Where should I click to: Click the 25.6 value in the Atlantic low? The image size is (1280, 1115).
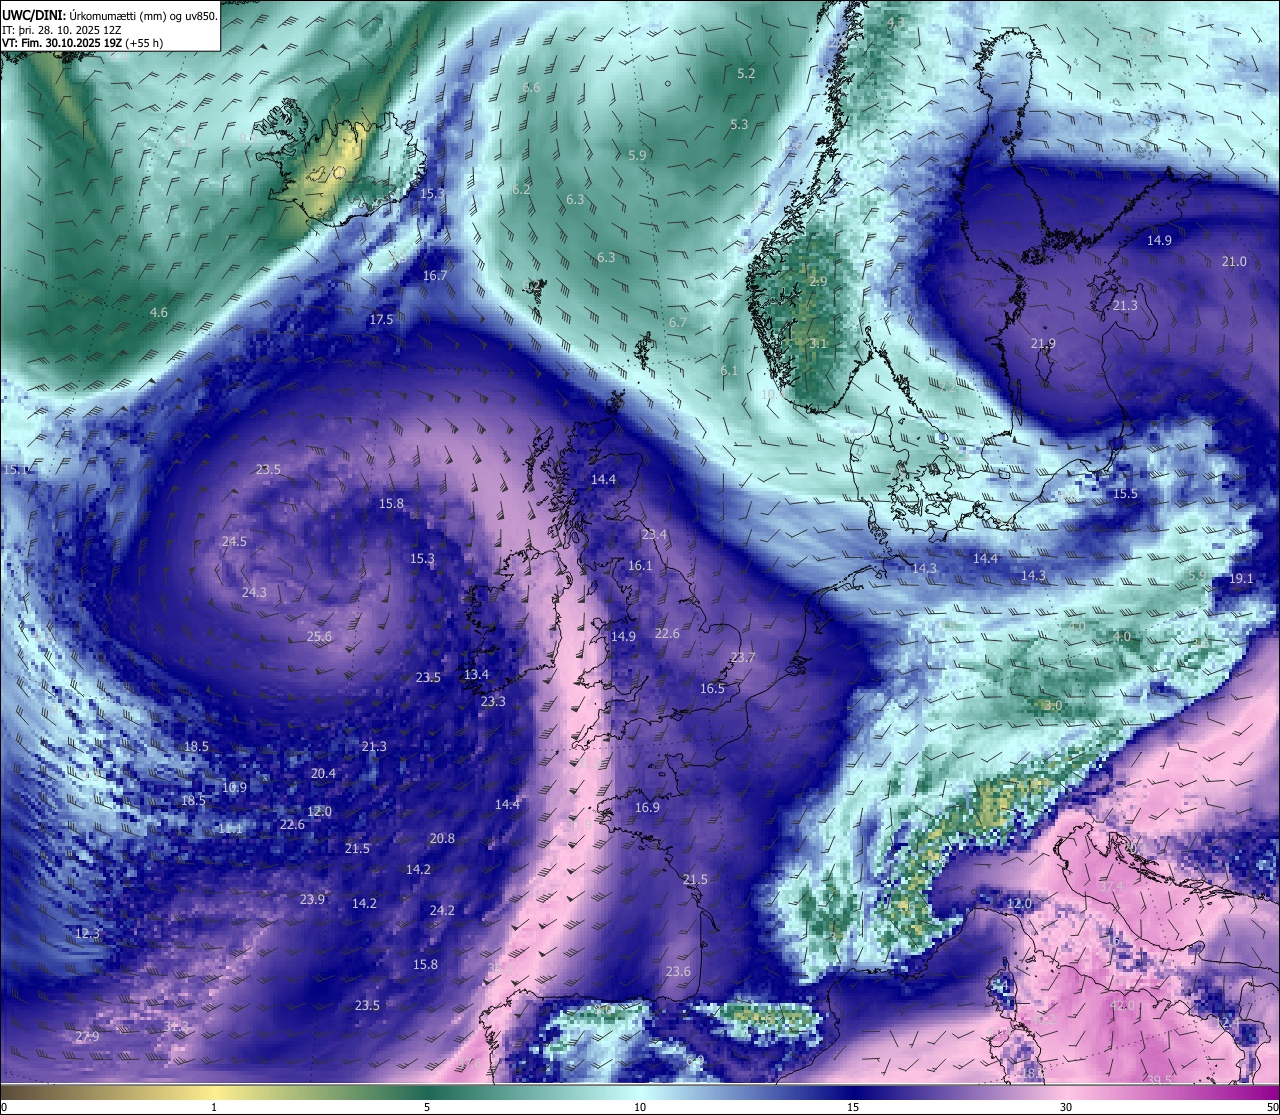[319, 636]
